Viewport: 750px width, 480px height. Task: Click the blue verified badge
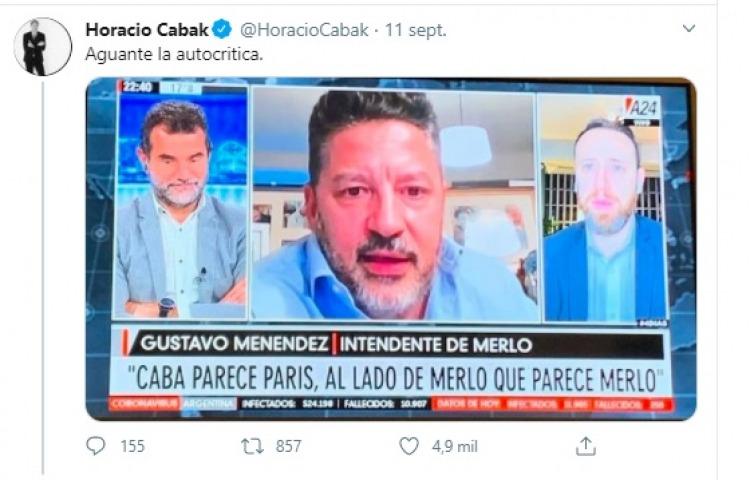(x=222, y=30)
